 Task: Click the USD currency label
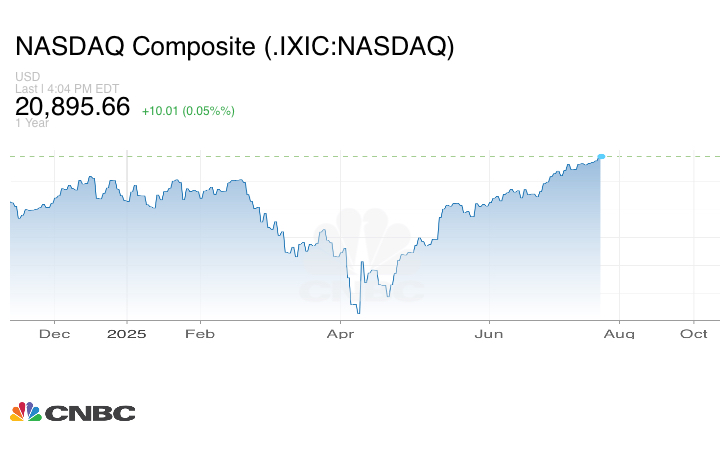click(x=27, y=77)
